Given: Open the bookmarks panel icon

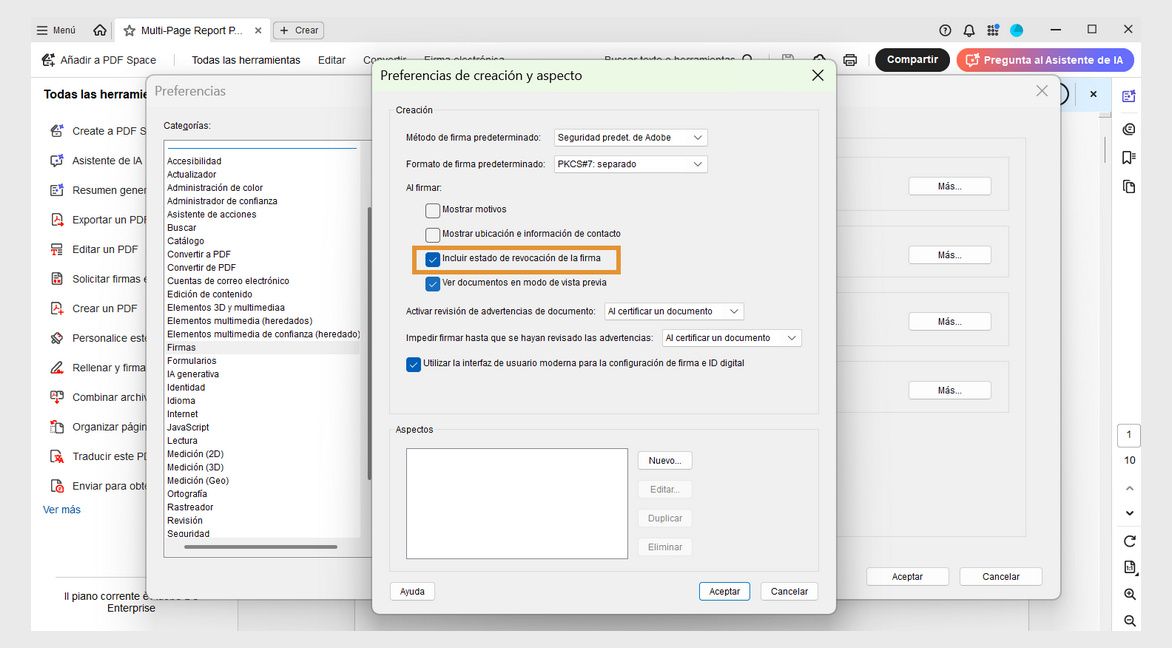Looking at the screenshot, I should [1129, 157].
